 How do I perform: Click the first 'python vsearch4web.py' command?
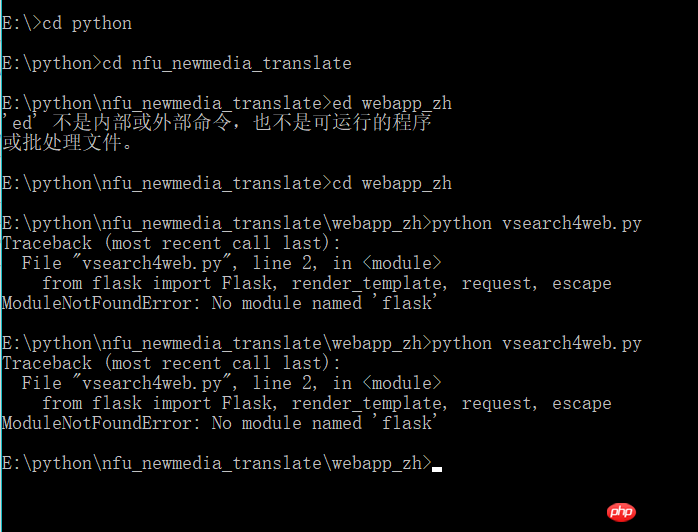[x=537, y=223]
